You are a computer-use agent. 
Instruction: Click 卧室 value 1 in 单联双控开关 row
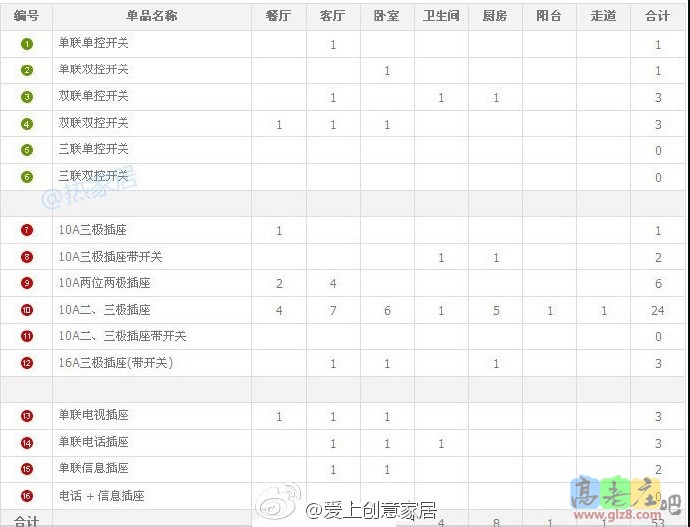(x=387, y=71)
